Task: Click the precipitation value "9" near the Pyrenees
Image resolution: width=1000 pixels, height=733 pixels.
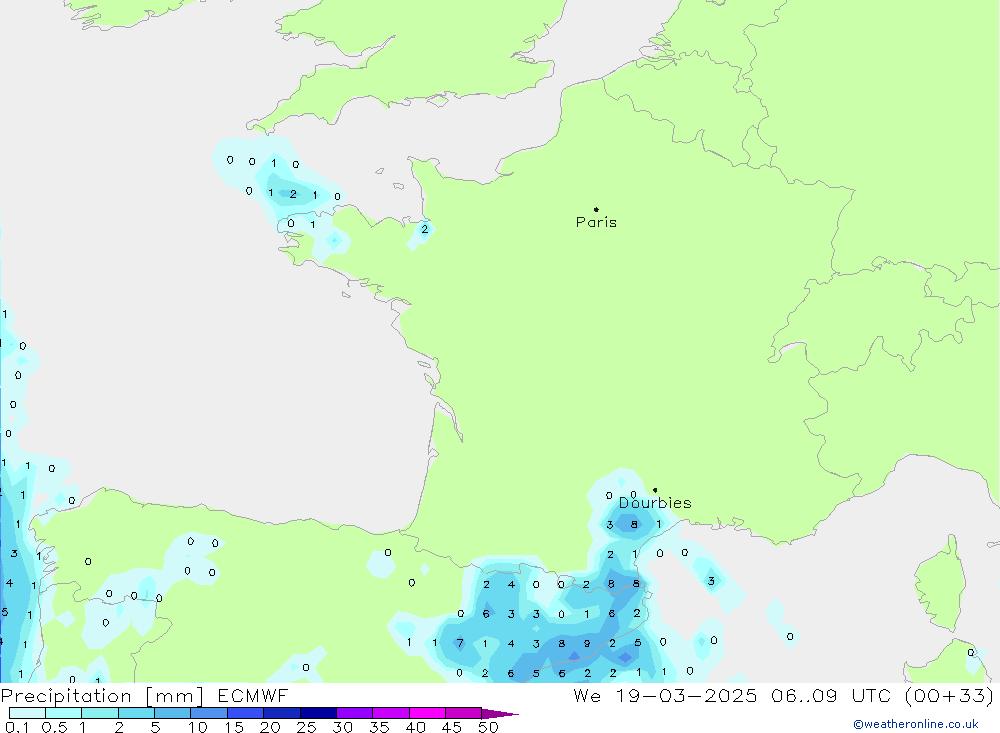Action: click(587, 644)
